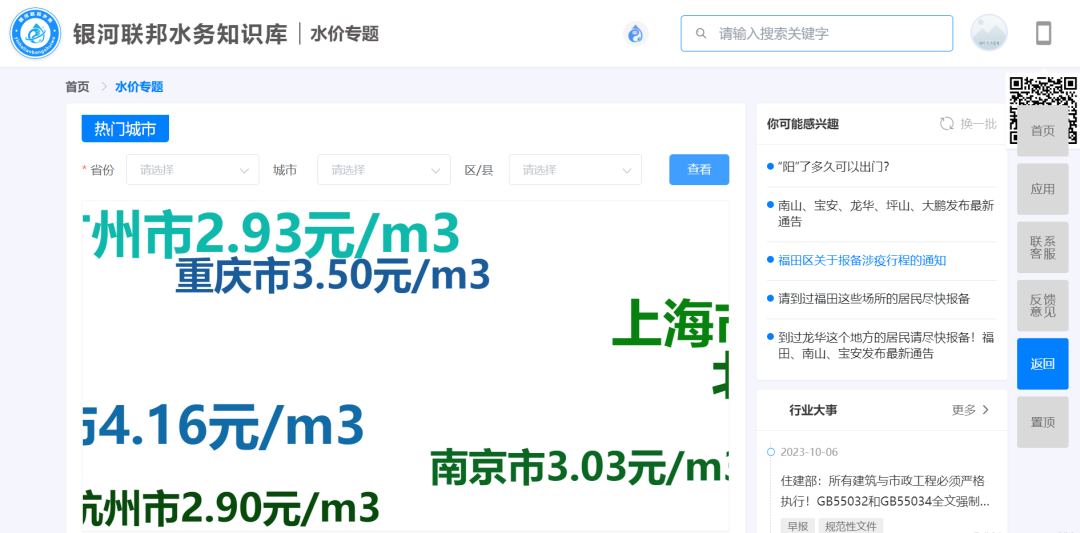Click 换一批 to refresh suggestions

(x=979, y=124)
